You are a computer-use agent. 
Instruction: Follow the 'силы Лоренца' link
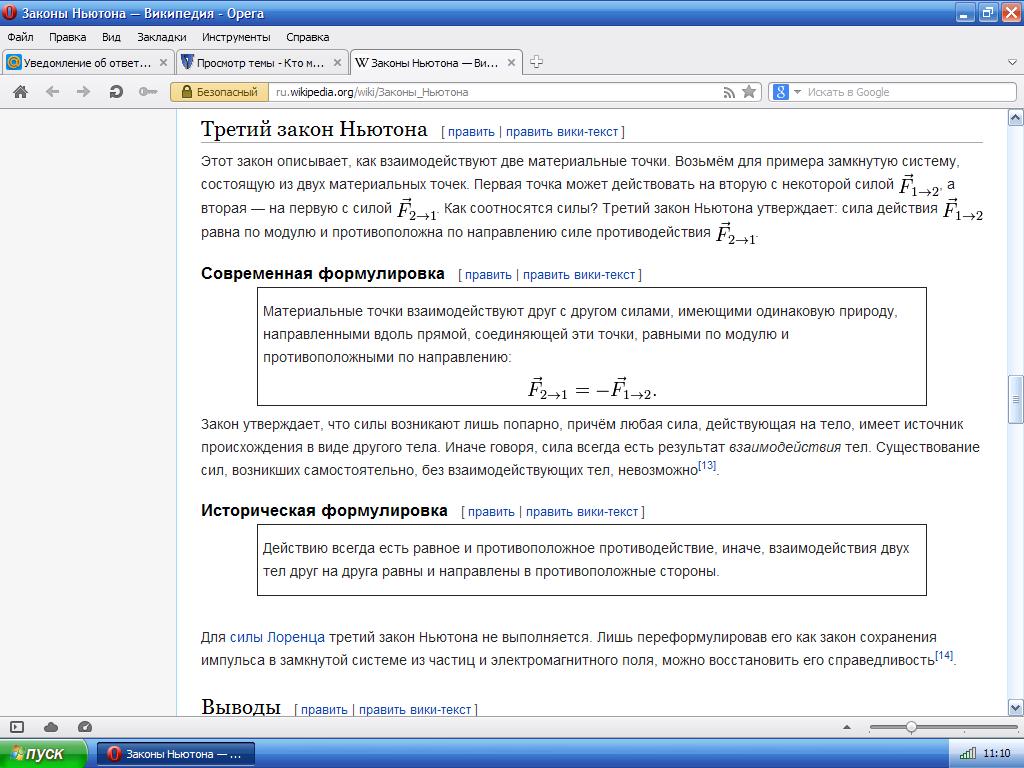(x=277, y=637)
